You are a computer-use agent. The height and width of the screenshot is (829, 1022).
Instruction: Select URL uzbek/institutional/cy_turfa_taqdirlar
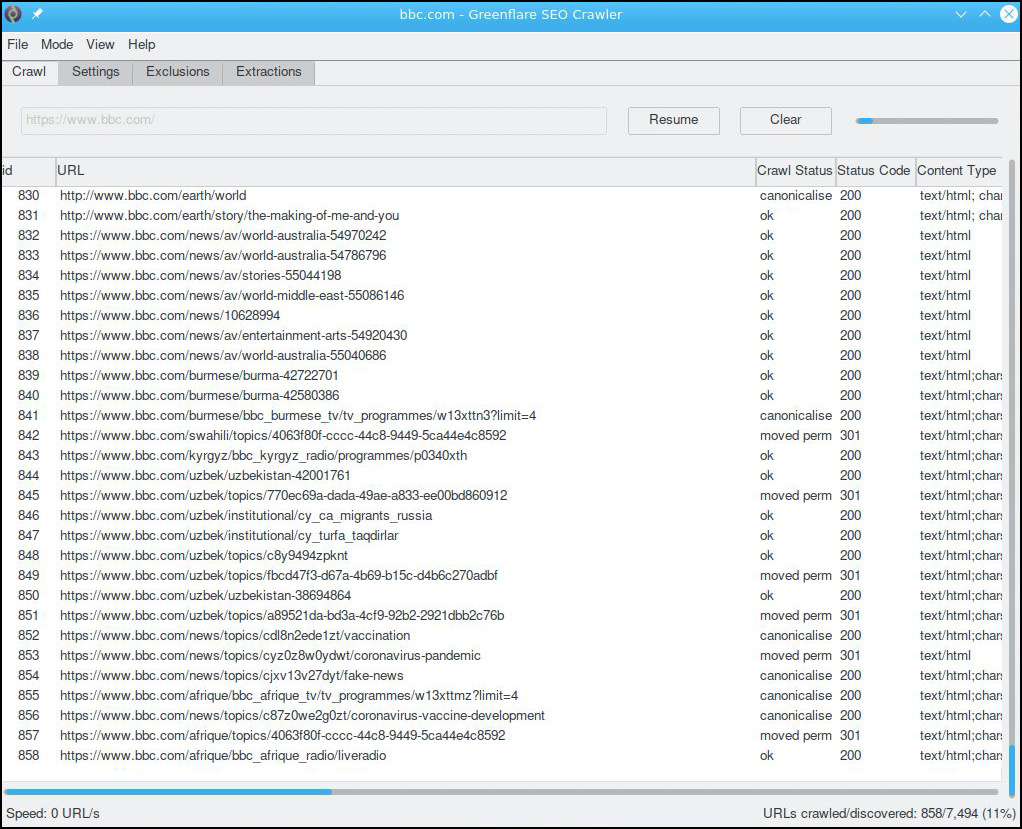click(229, 535)
